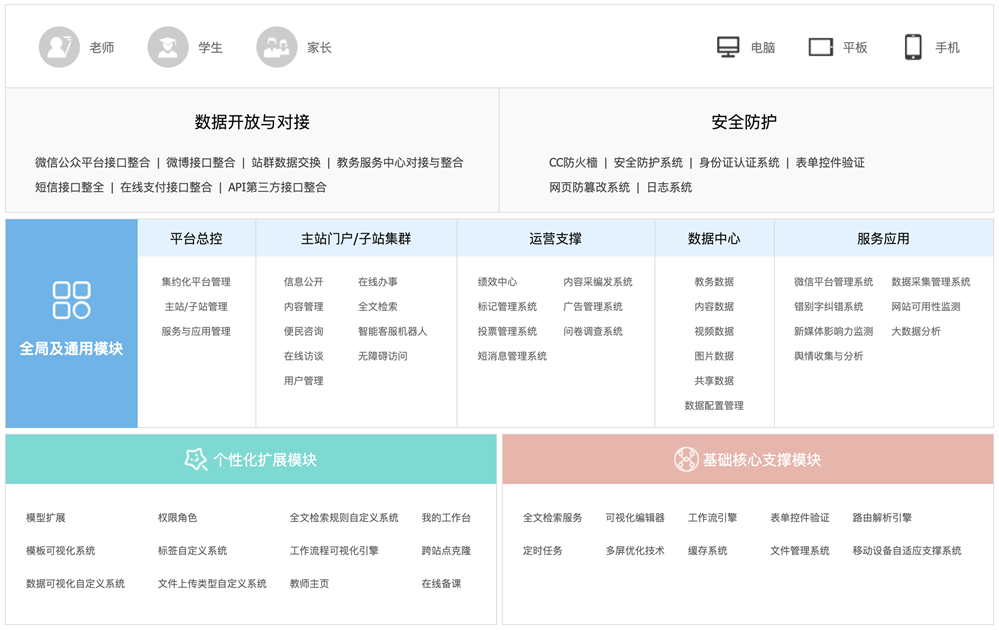Viewport: 999px width, 630px height.
Task: Click the four-squares icon above 全局及通用模块
Action: [x=71, y=300]
